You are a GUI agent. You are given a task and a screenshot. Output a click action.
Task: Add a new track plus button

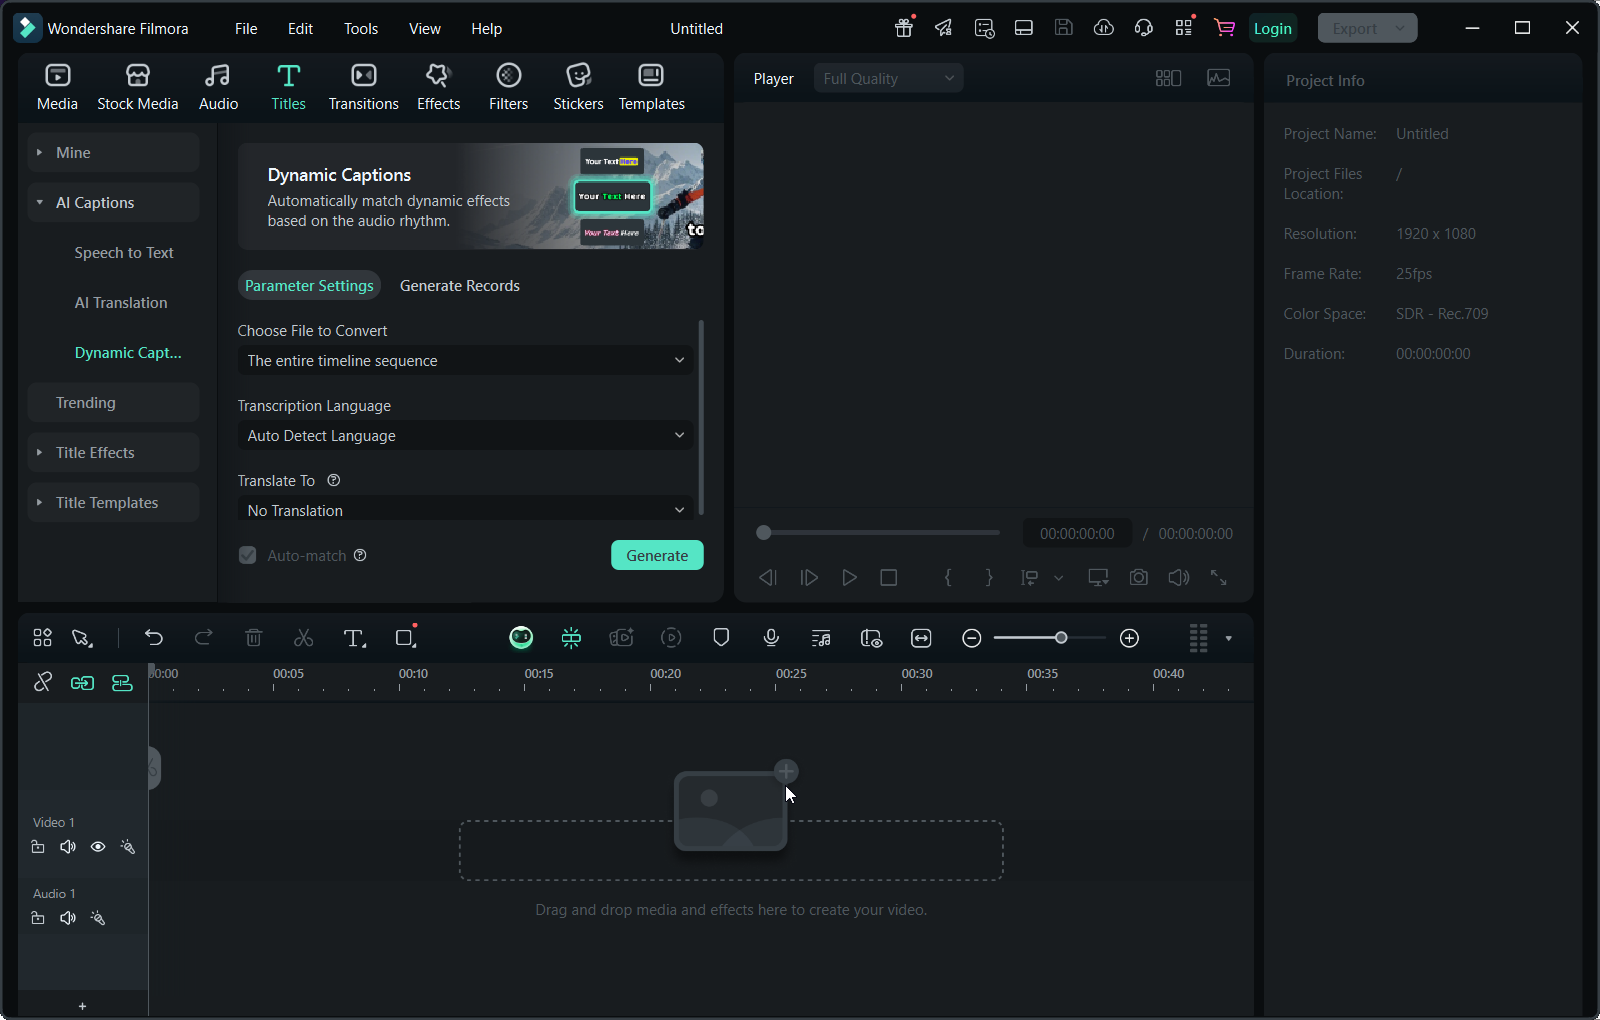pyautogui.click(x=83, y=1006)
